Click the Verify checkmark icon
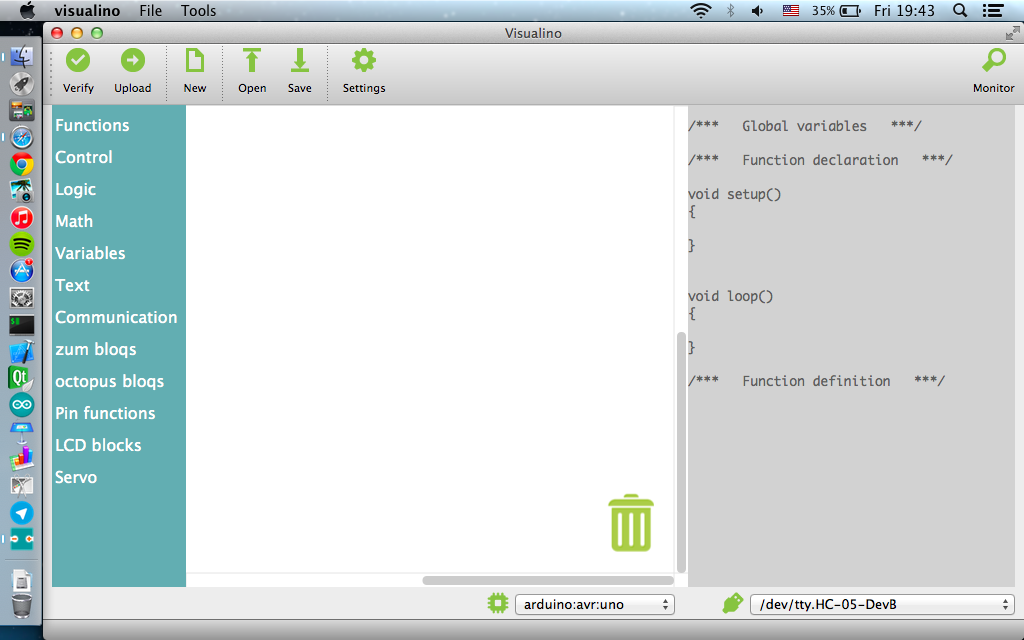 [78, 61]
